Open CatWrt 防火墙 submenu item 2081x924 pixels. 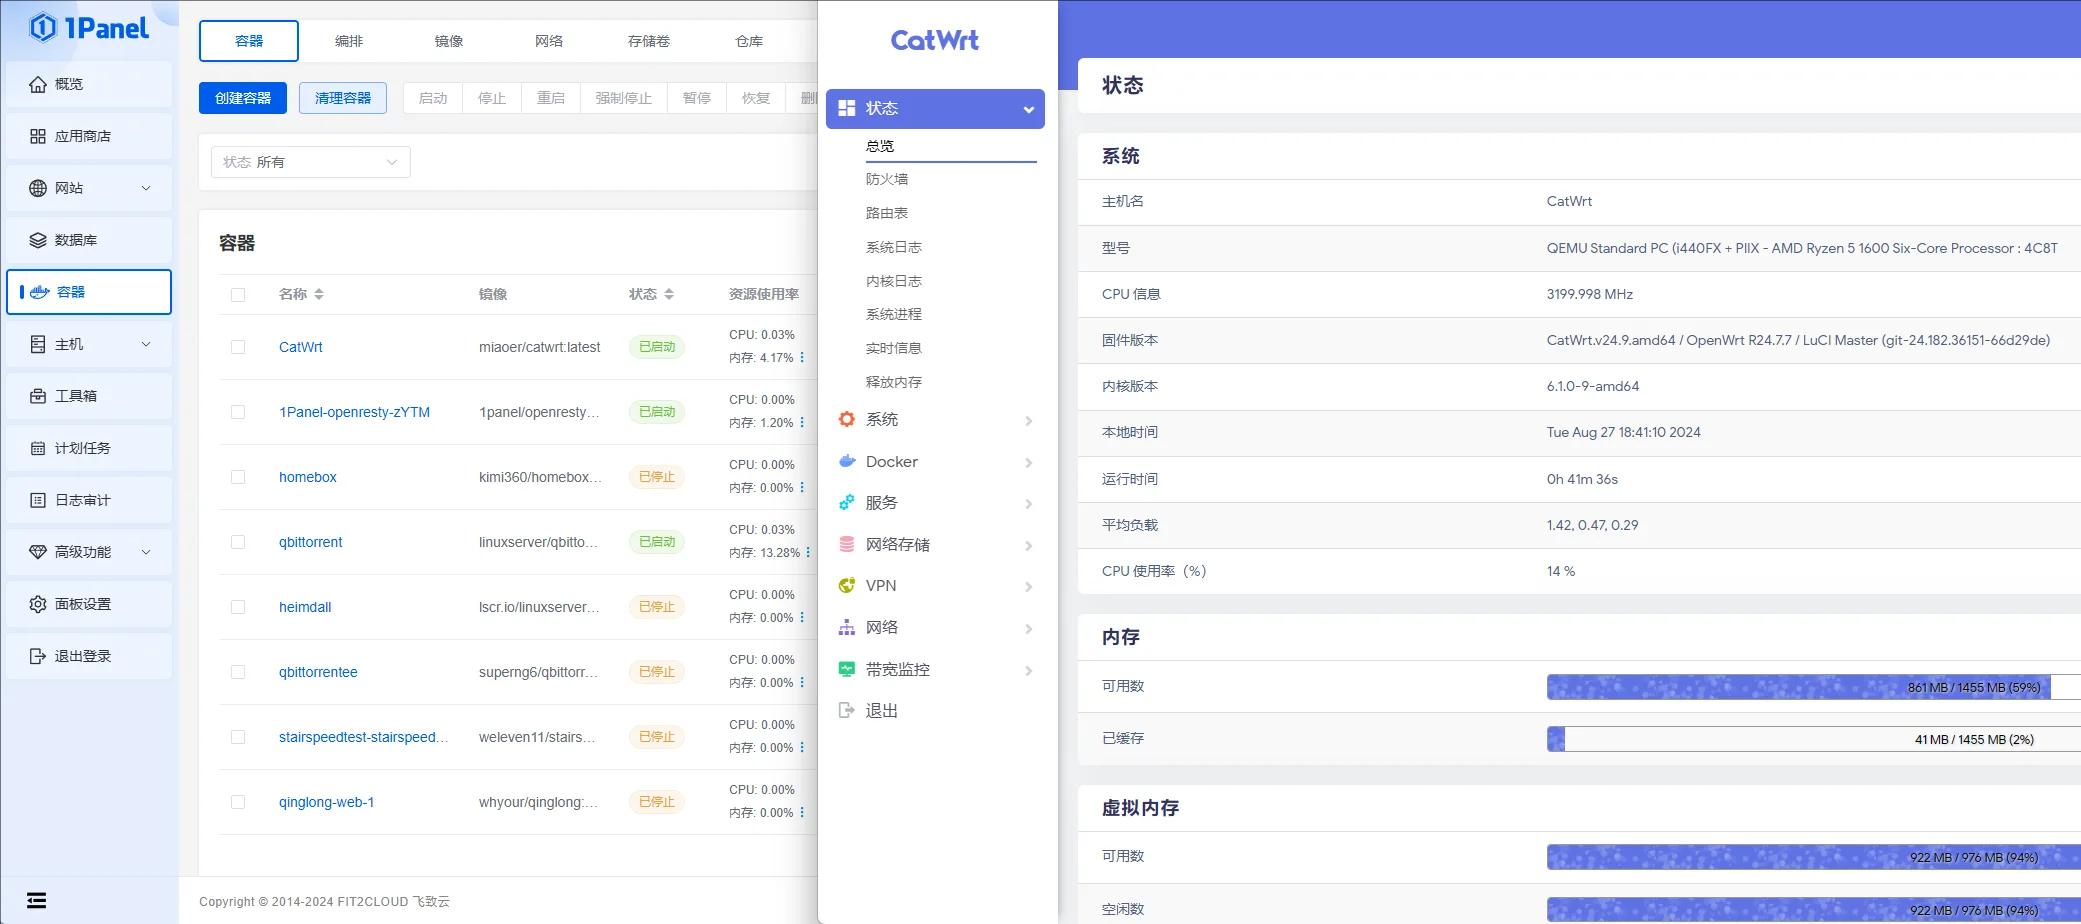coord(887,179)
